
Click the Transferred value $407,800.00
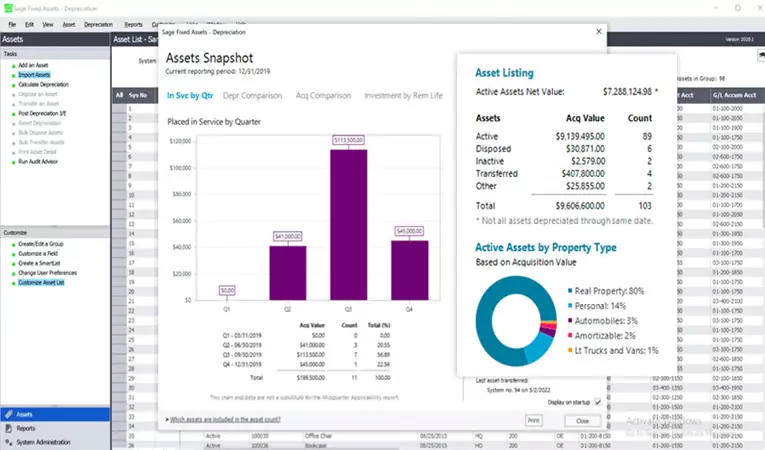click(583, 174)
